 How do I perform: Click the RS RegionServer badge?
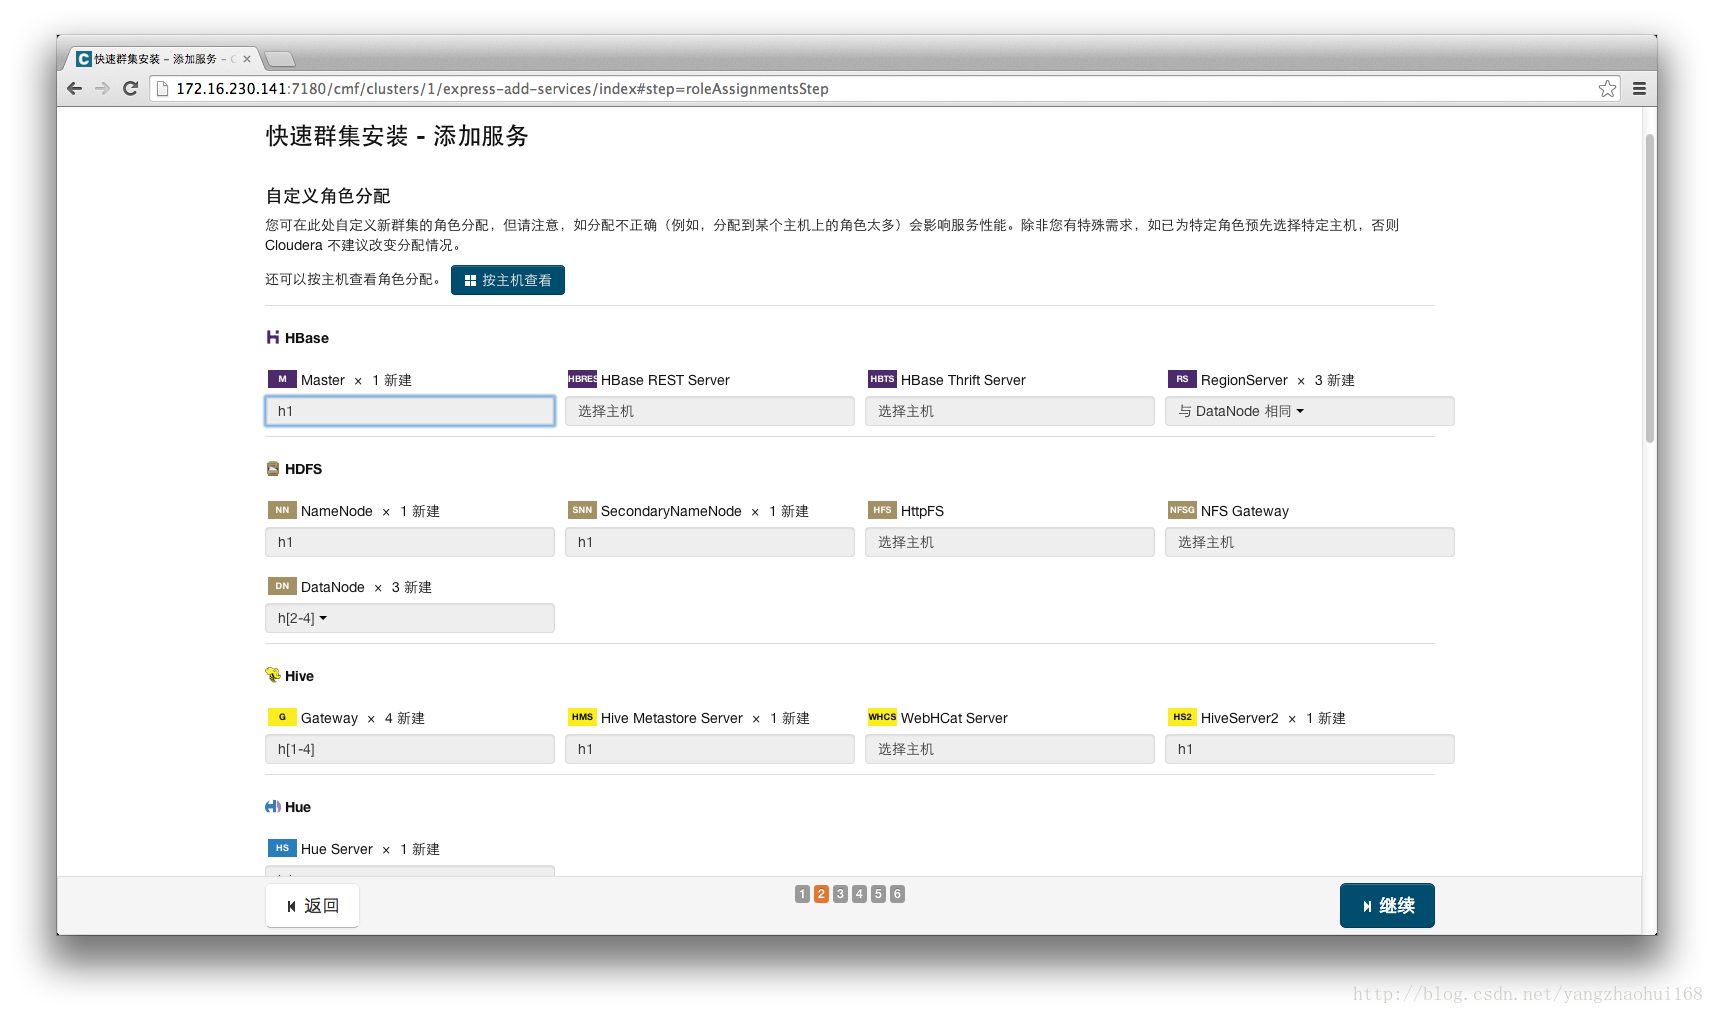1182,379
